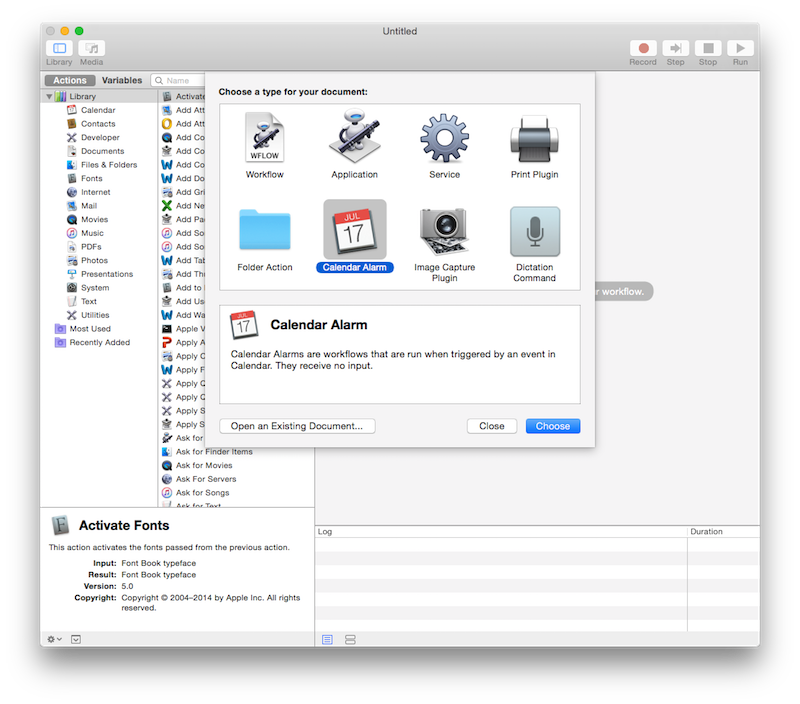The image size is (800, 704).
Task: Choose the Application document type
Action: point(355,145)
